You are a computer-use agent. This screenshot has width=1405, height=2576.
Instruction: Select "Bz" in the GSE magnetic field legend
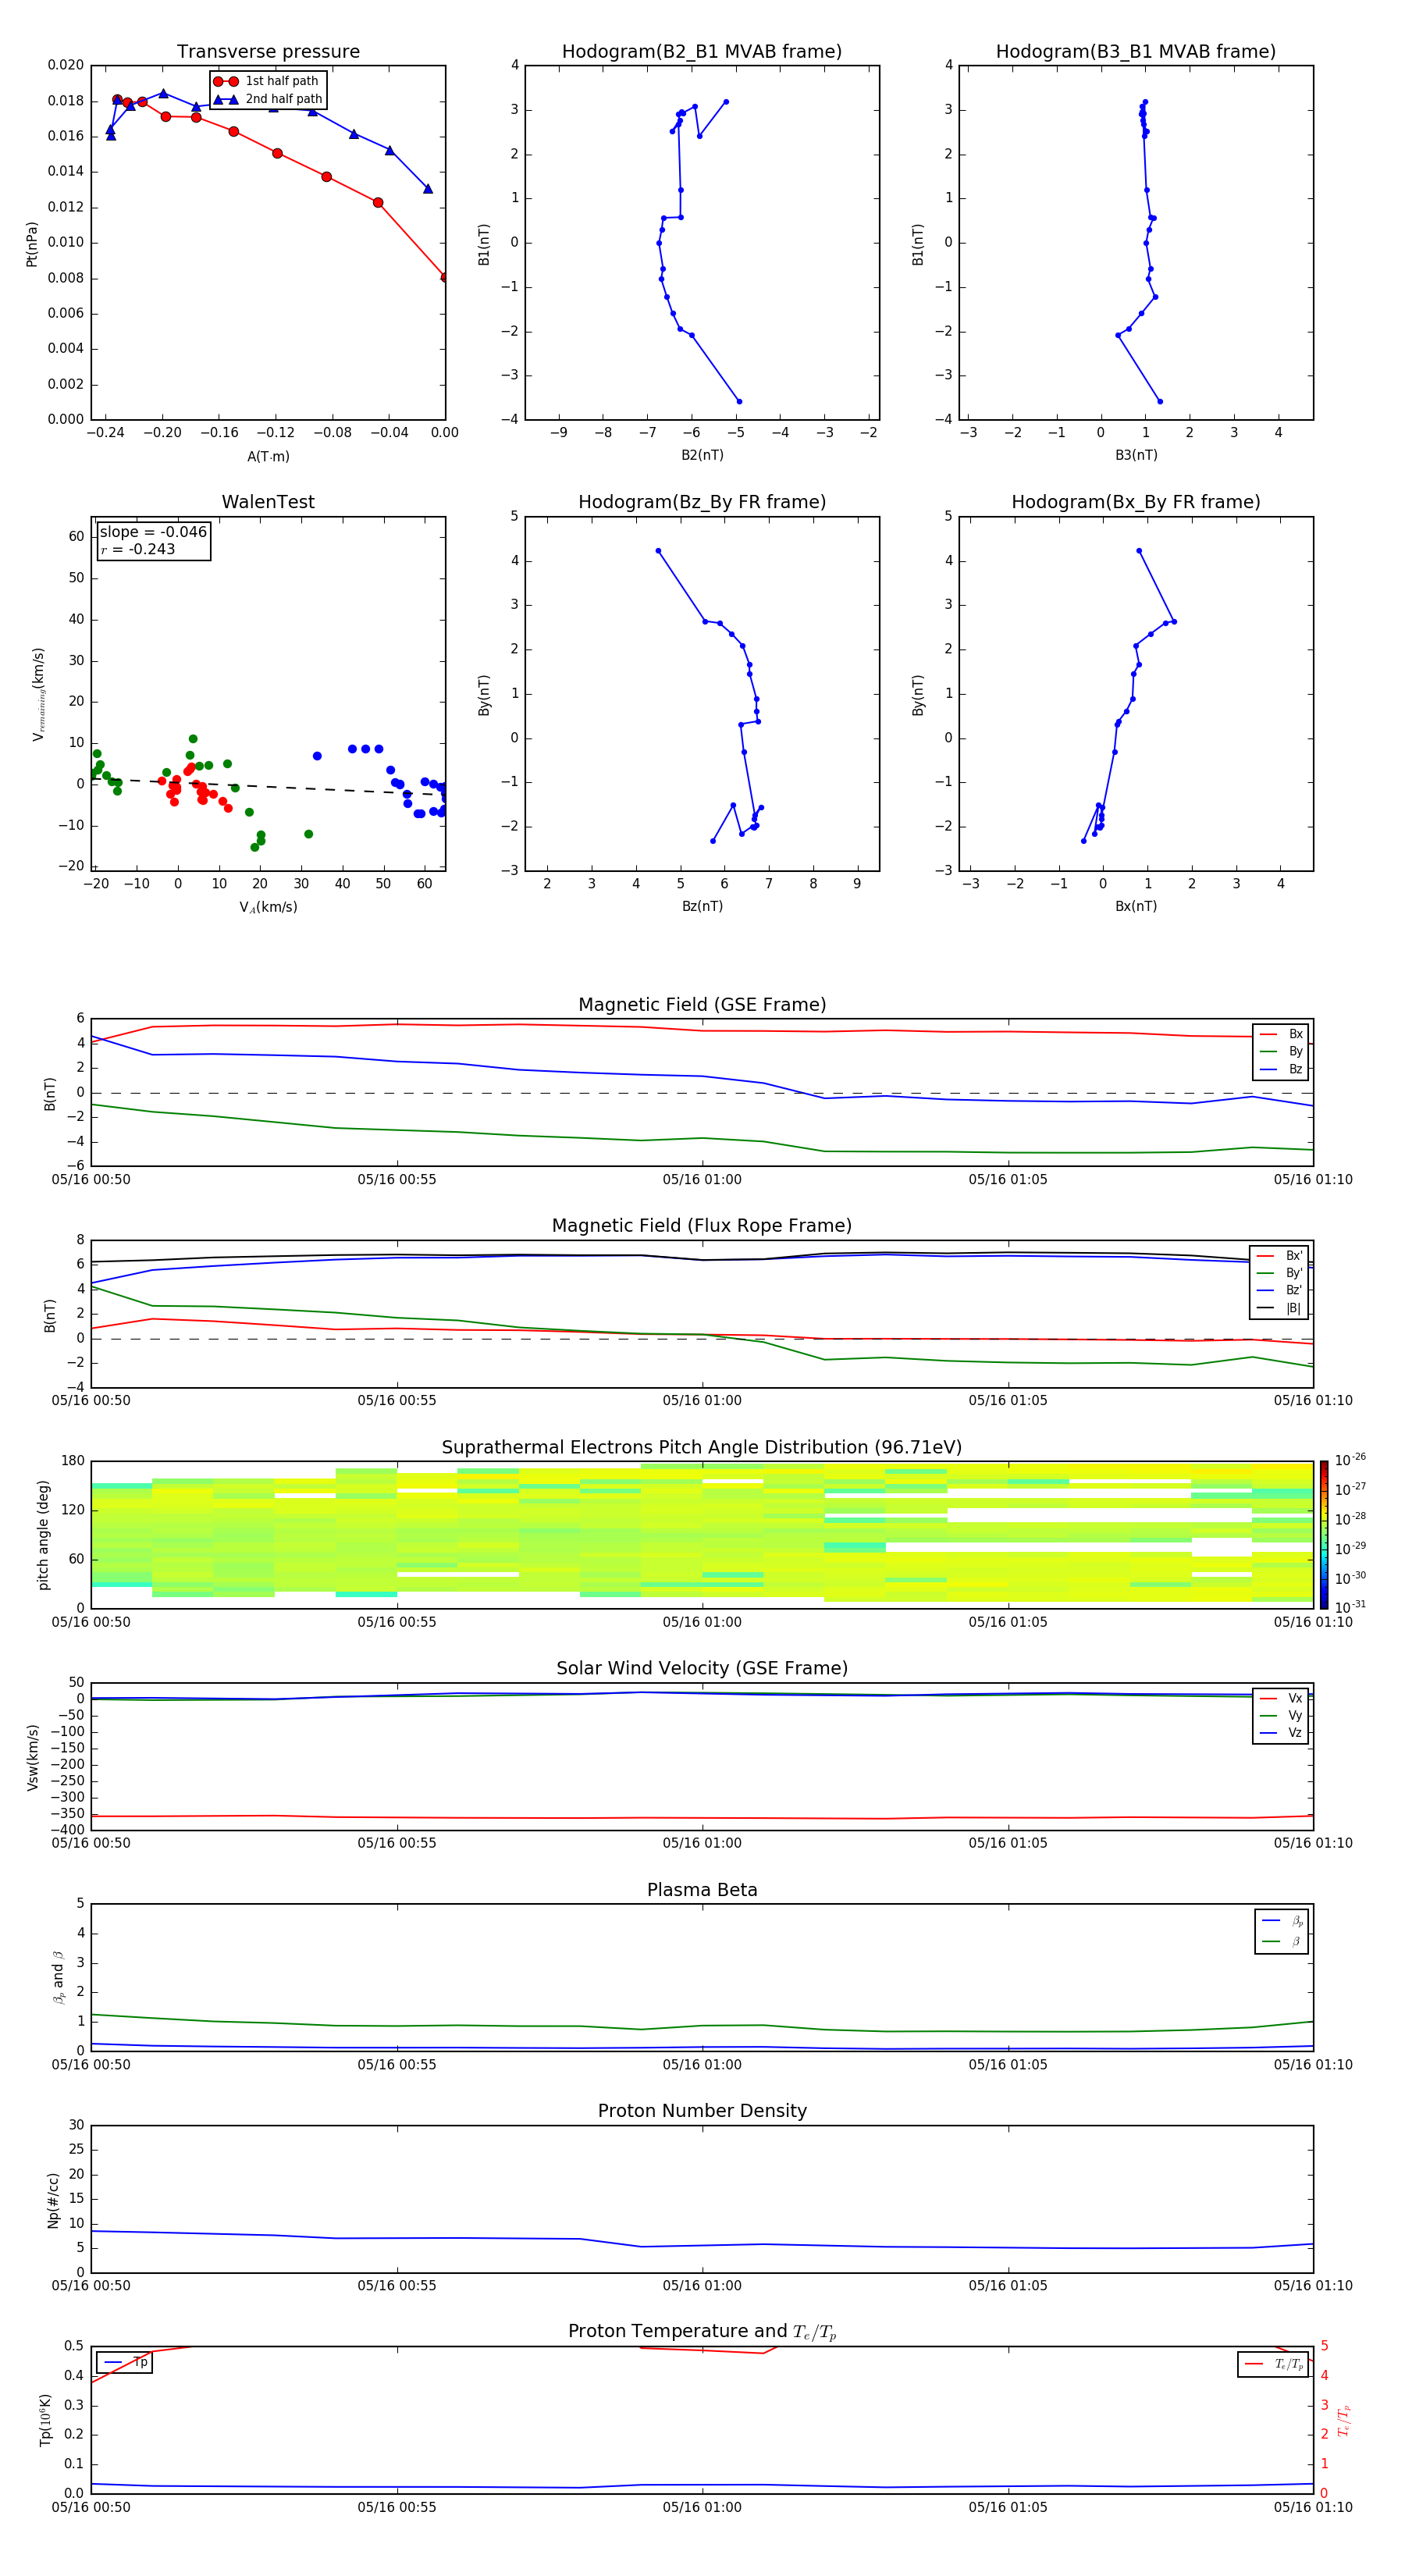pos(1281,1069)
